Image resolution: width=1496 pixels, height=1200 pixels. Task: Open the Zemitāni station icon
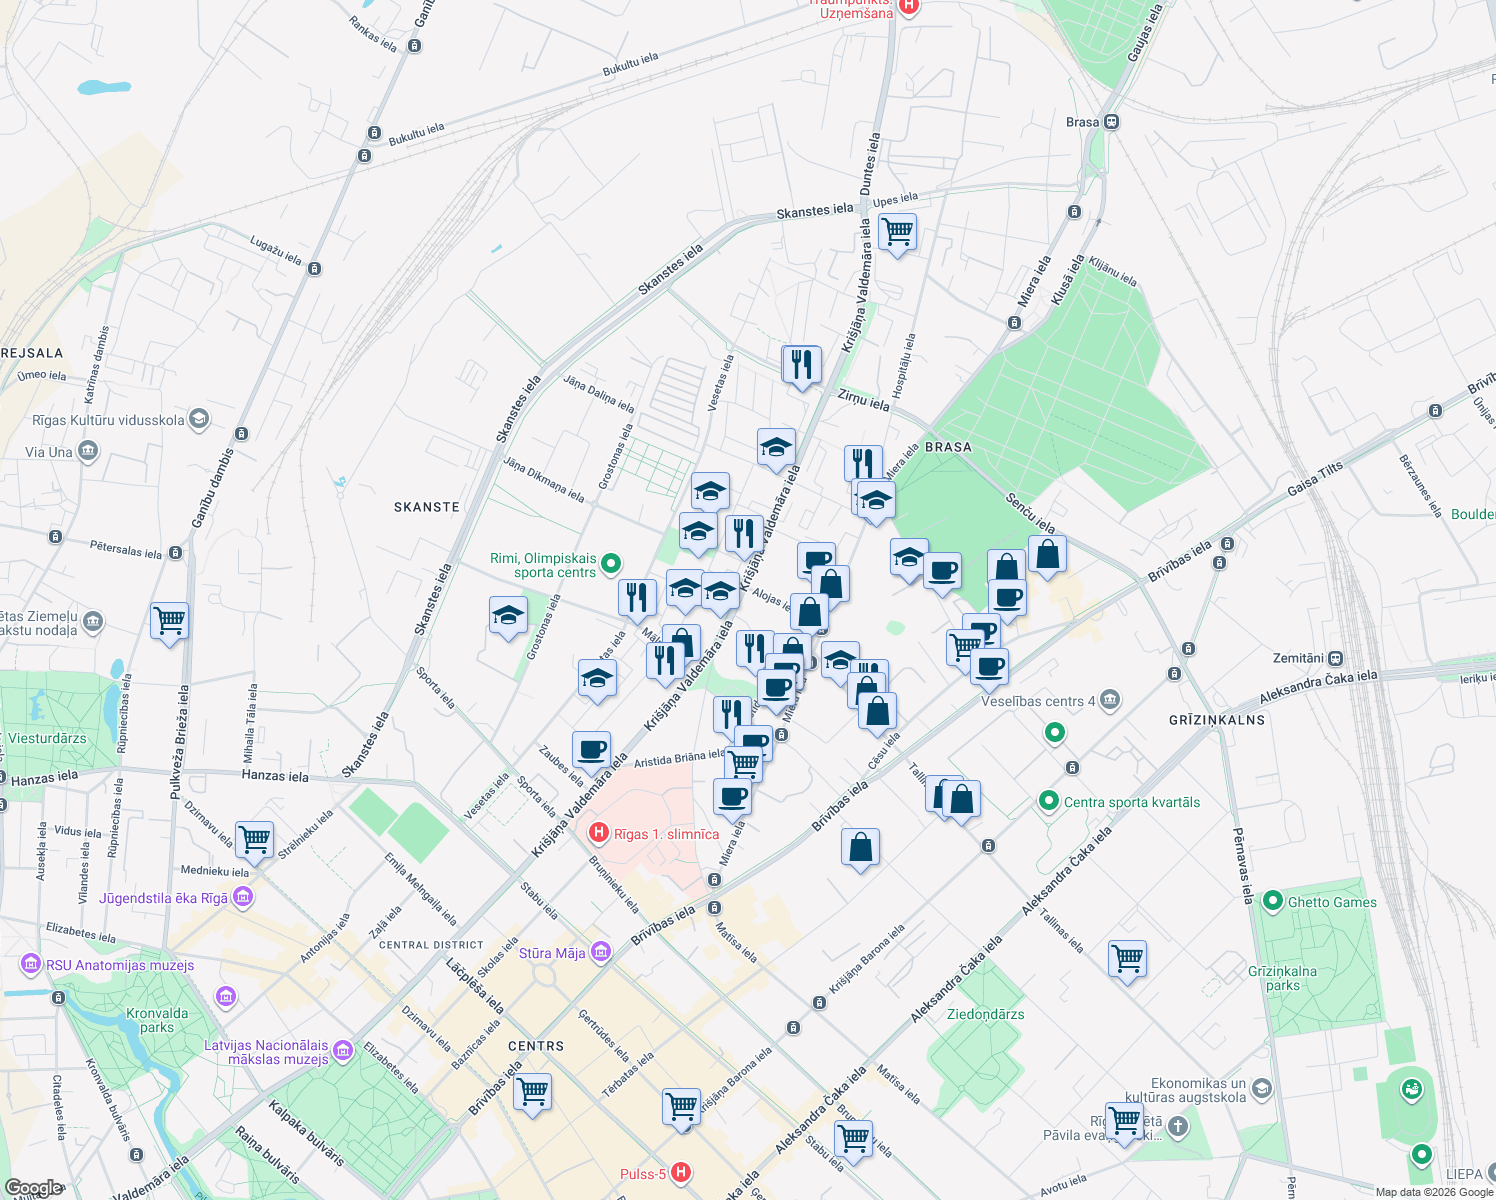pos(1334,658)
